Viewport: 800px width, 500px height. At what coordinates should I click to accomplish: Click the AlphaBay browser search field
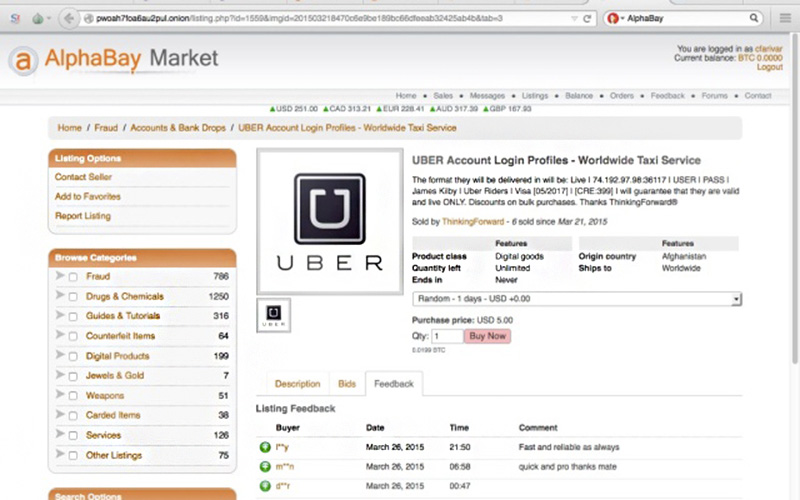coord(686,19)
